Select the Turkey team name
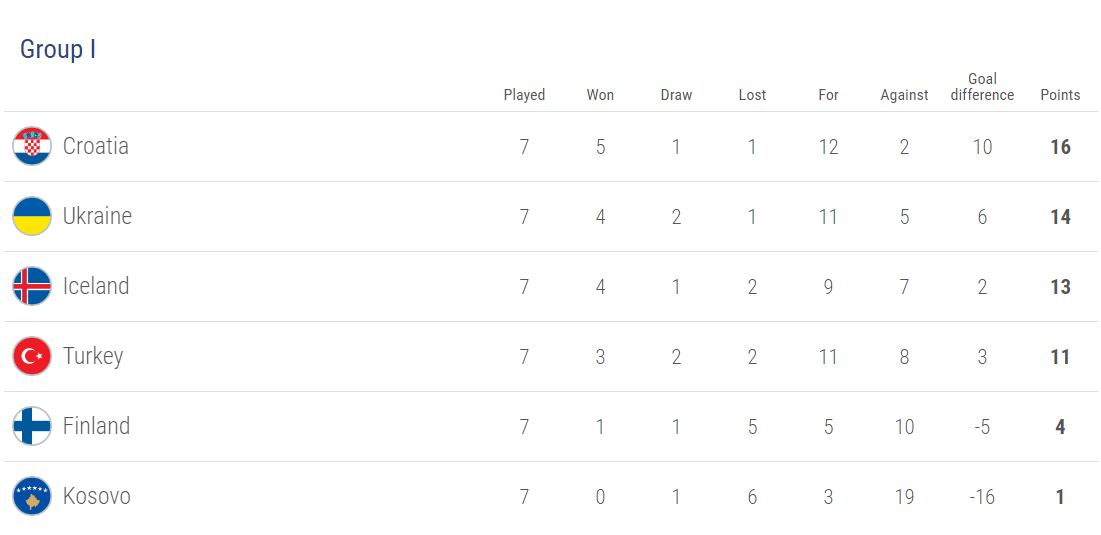The height and width of the screenshot is (535, 1101). tap(93, 356)
